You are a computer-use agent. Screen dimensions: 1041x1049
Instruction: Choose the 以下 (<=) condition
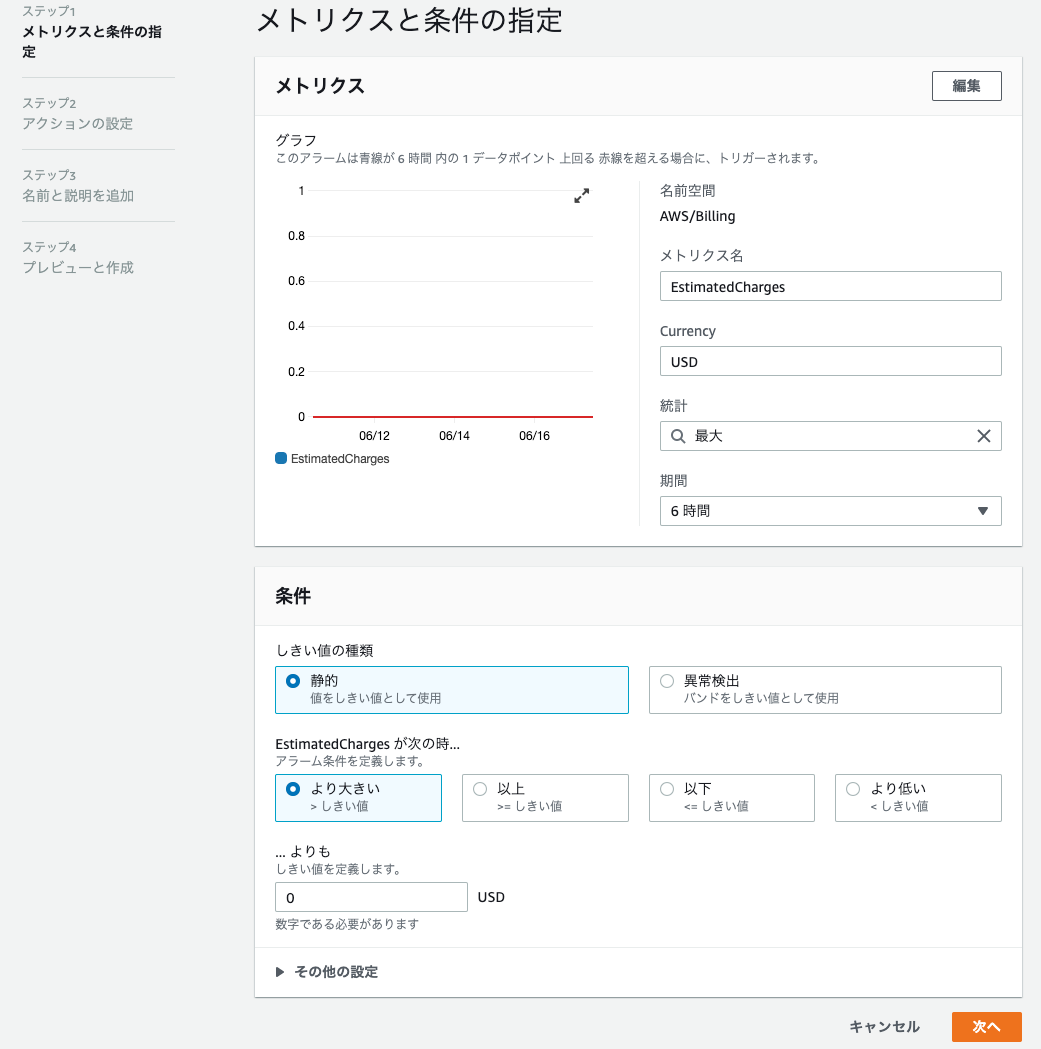tap(732, 797)
